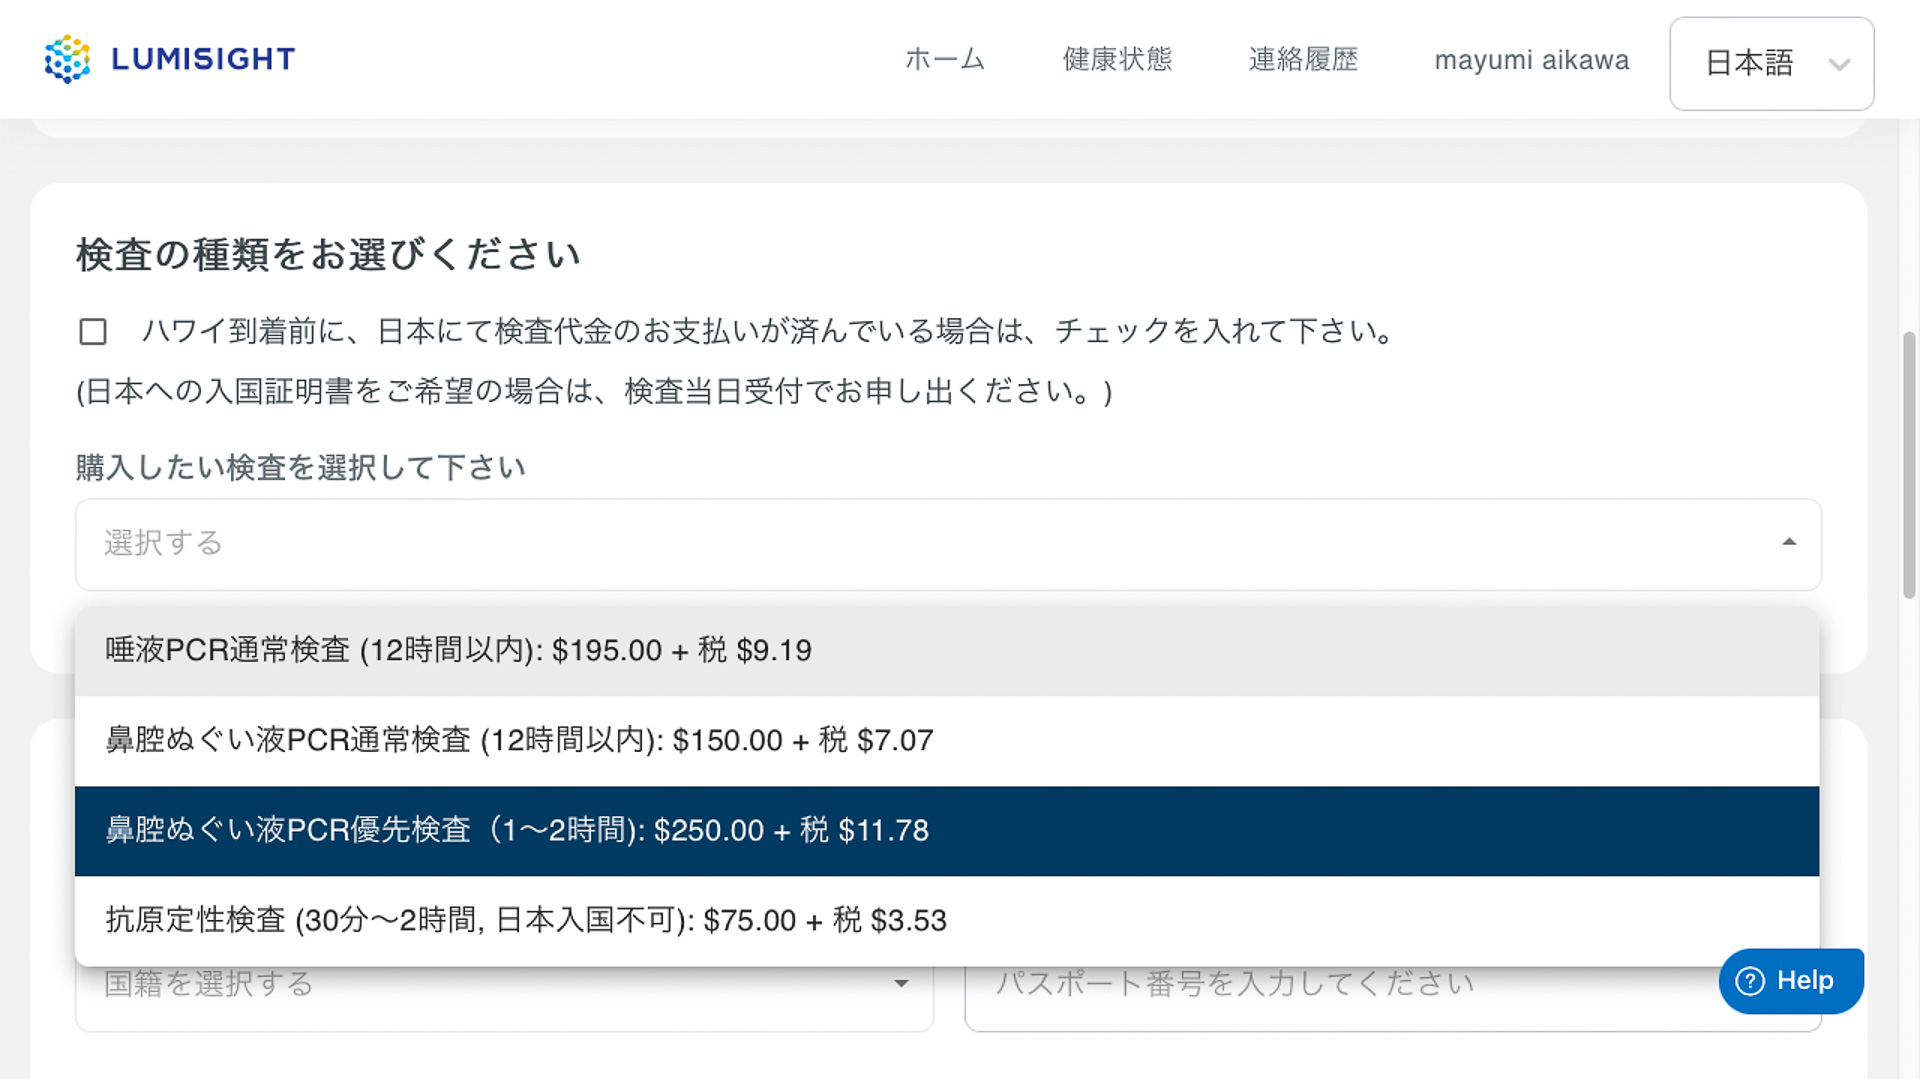Click the Help question mark icon
The height and width of the screenshot is (1079, 1920).
tap(1751, 981)
